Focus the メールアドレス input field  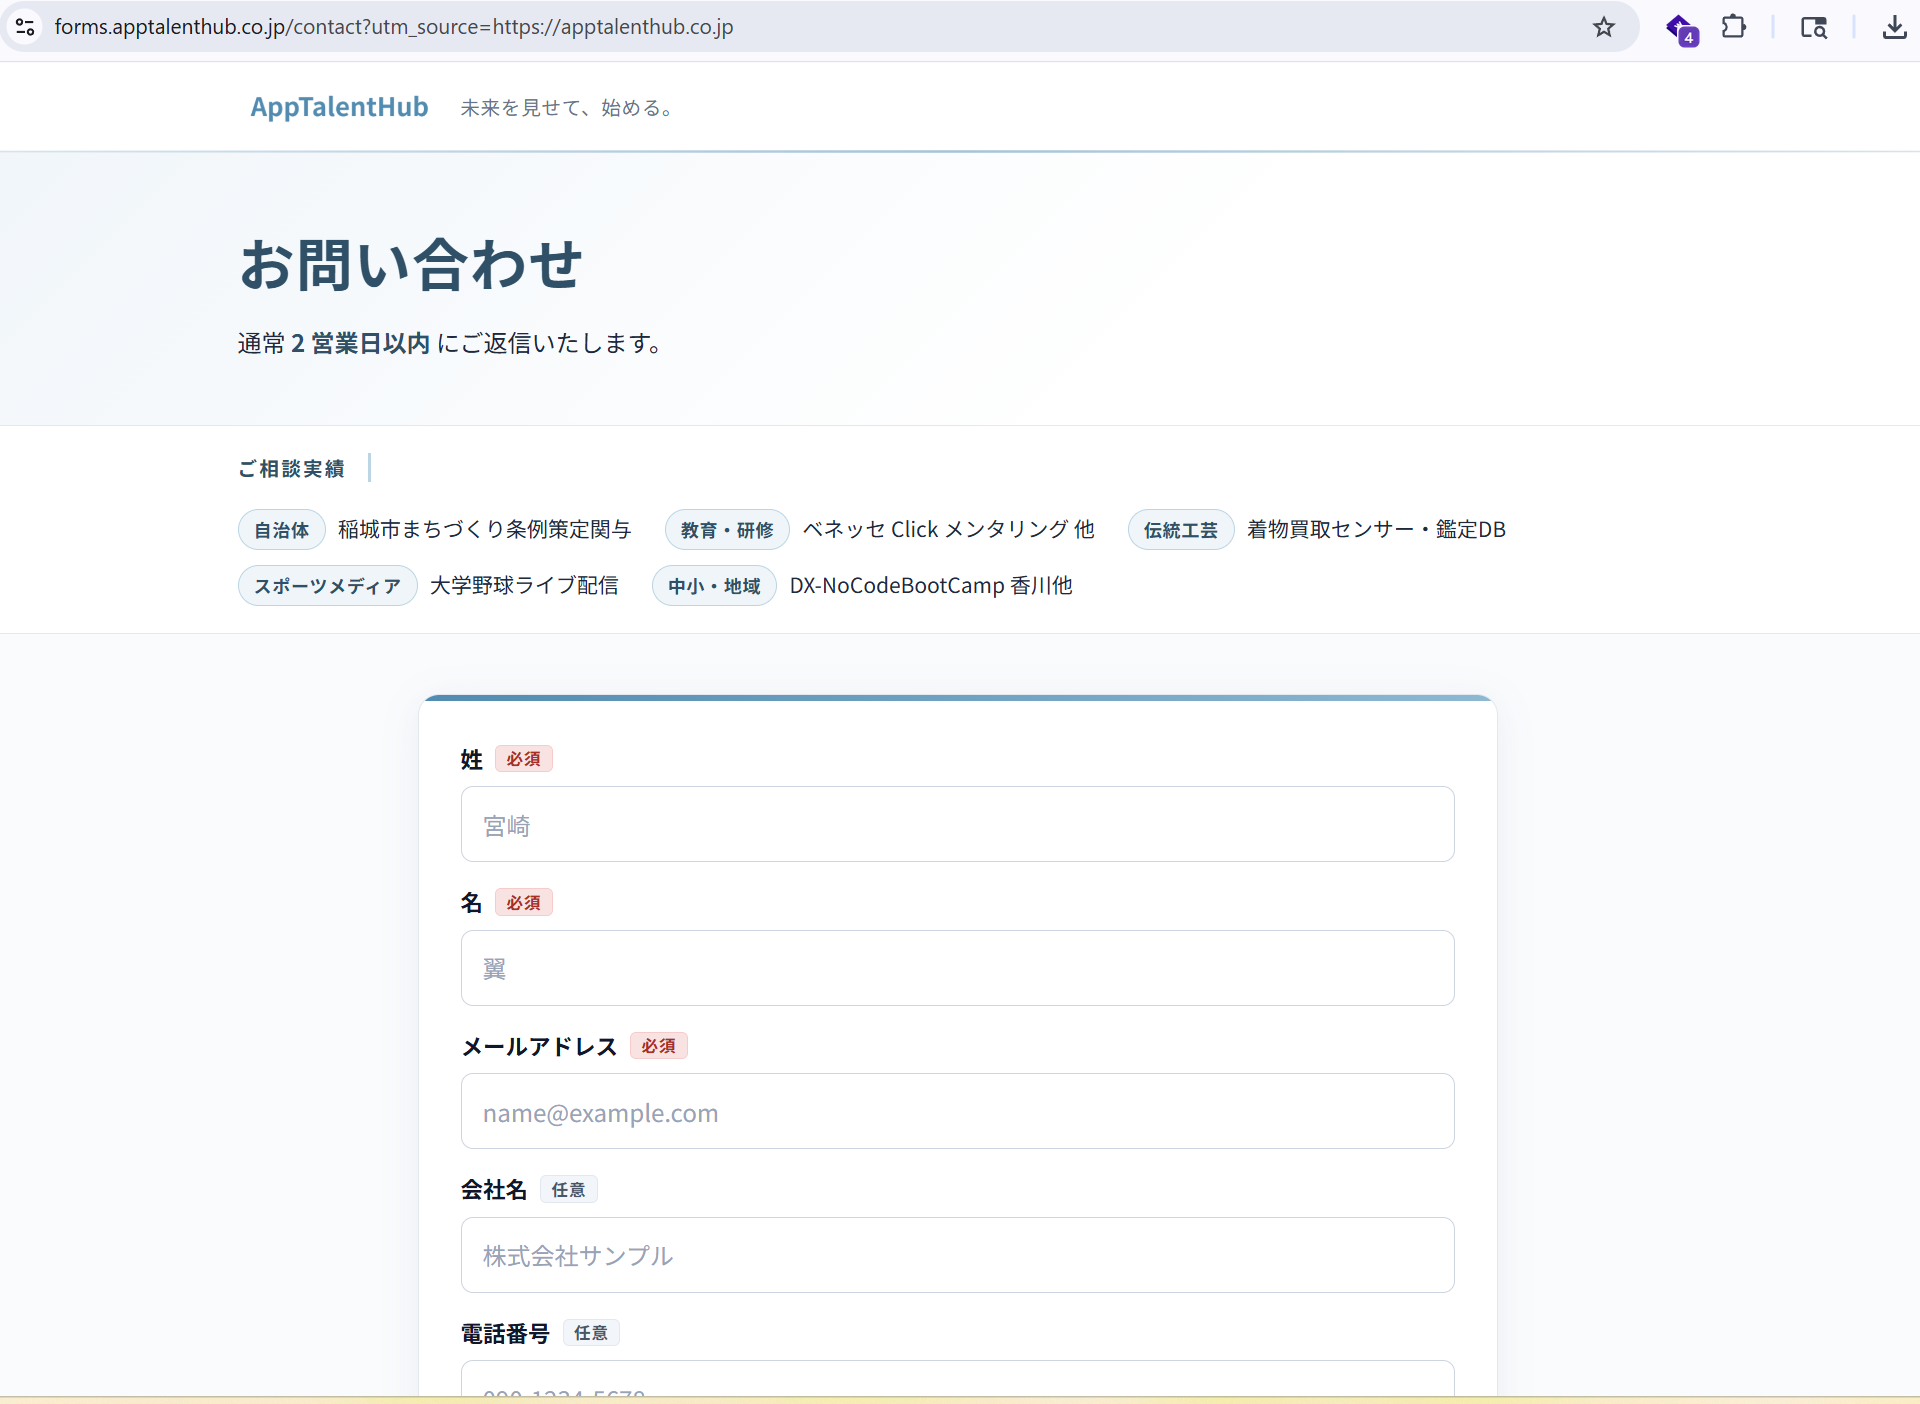pyautogui.click(x=957, y=1111)
